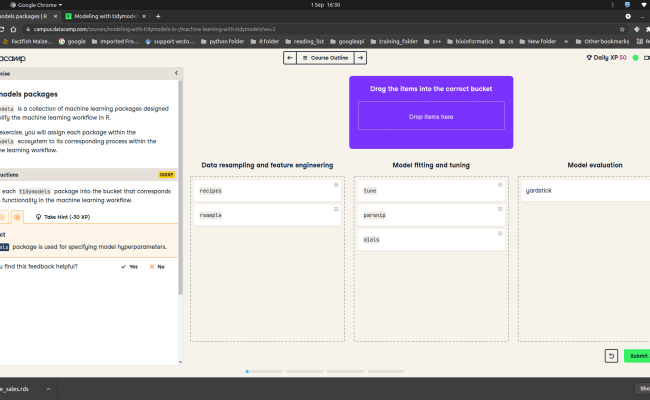650x400 pixels.
Task: Open the system network tray icon
Action: [x=643, y=5]
